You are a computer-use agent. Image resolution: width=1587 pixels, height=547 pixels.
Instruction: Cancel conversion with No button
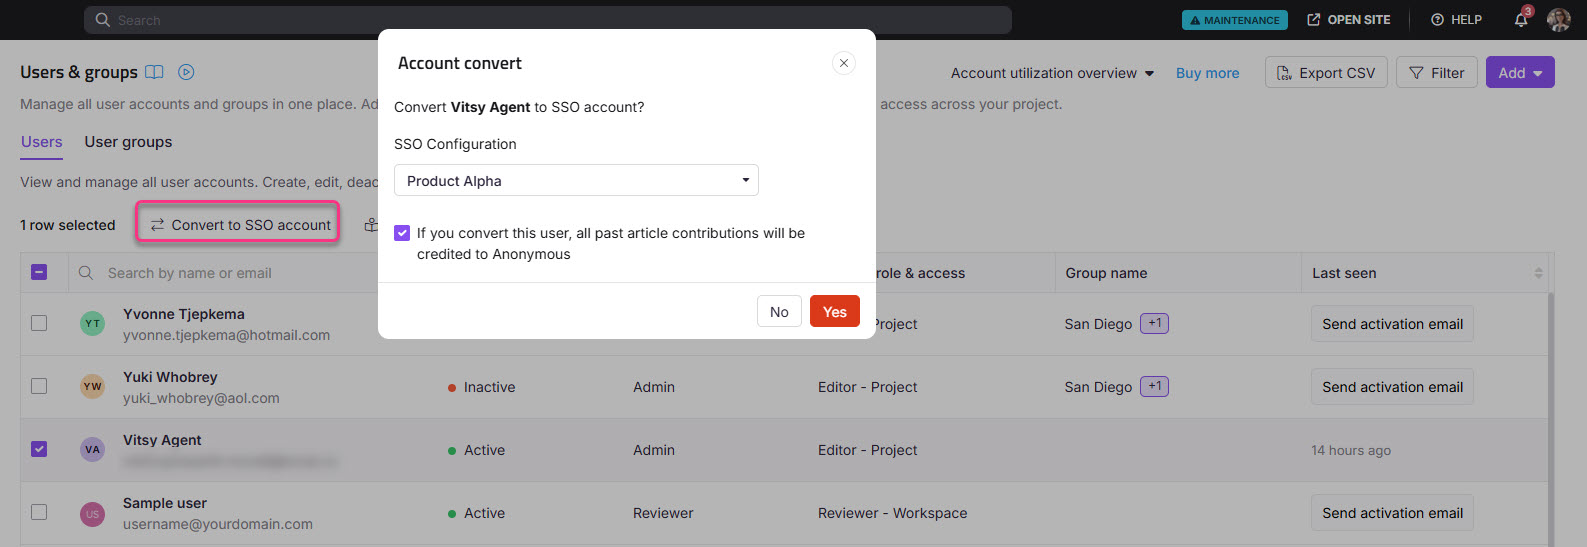click(x=779, y=312)
